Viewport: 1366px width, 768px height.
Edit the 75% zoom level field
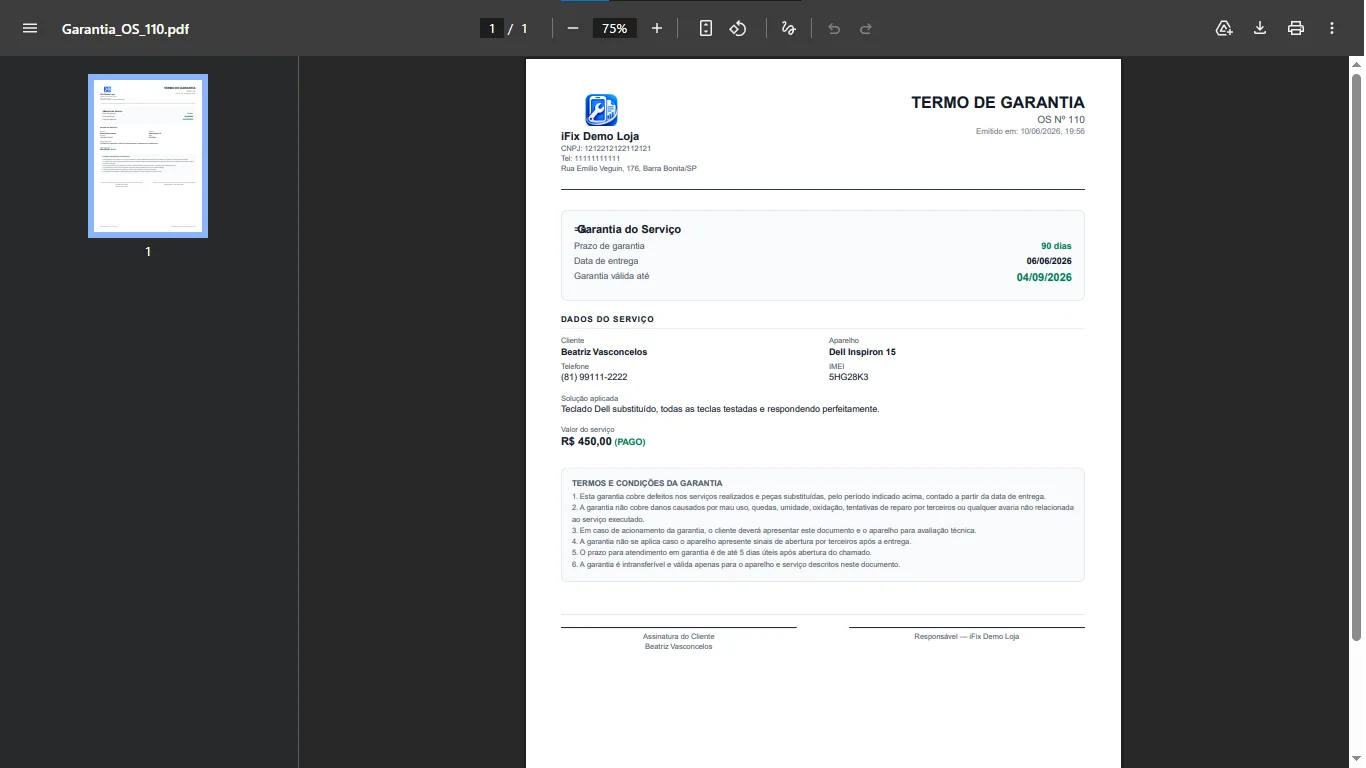click(x=615, y=28)
